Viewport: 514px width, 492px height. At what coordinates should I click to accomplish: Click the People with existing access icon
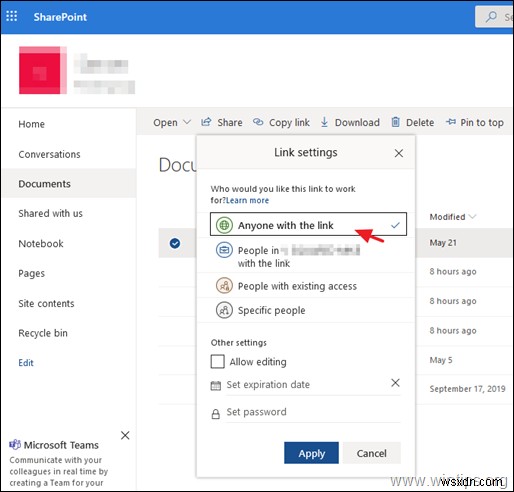point(224,286)
